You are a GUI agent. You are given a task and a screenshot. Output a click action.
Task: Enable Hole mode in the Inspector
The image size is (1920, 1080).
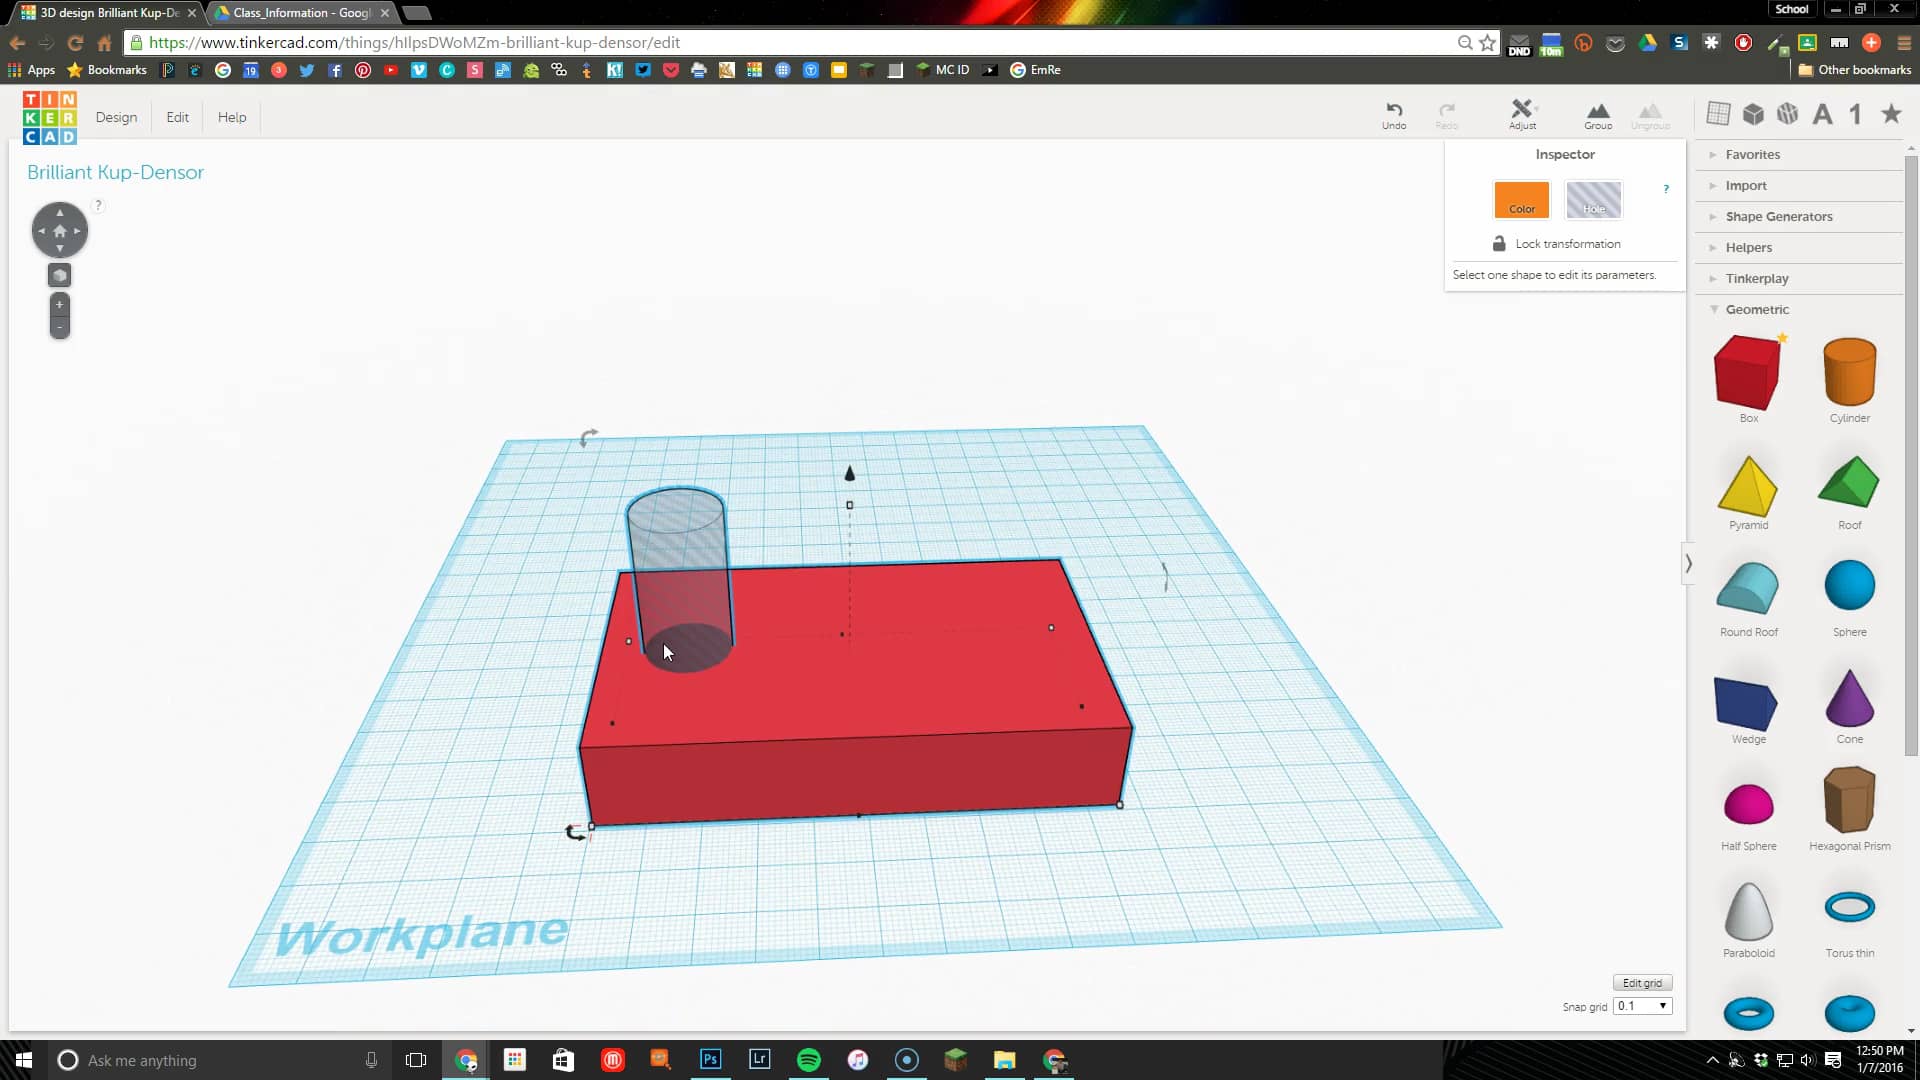1593,199
